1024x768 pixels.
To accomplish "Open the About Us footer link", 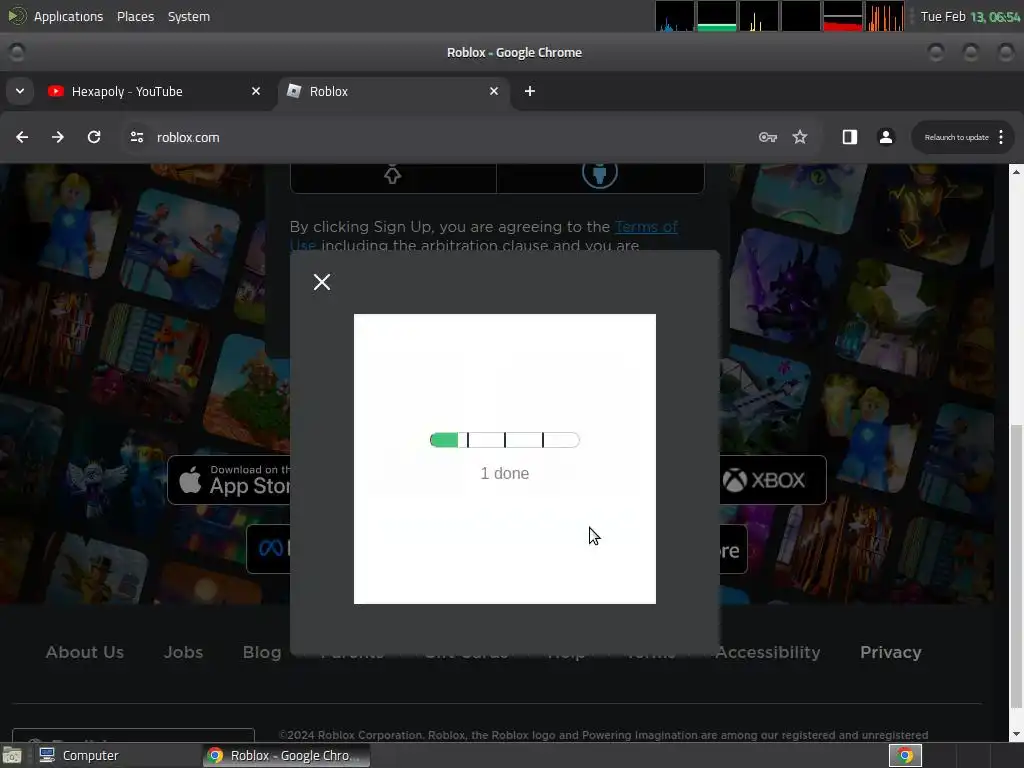I will [x=85, y=652].
